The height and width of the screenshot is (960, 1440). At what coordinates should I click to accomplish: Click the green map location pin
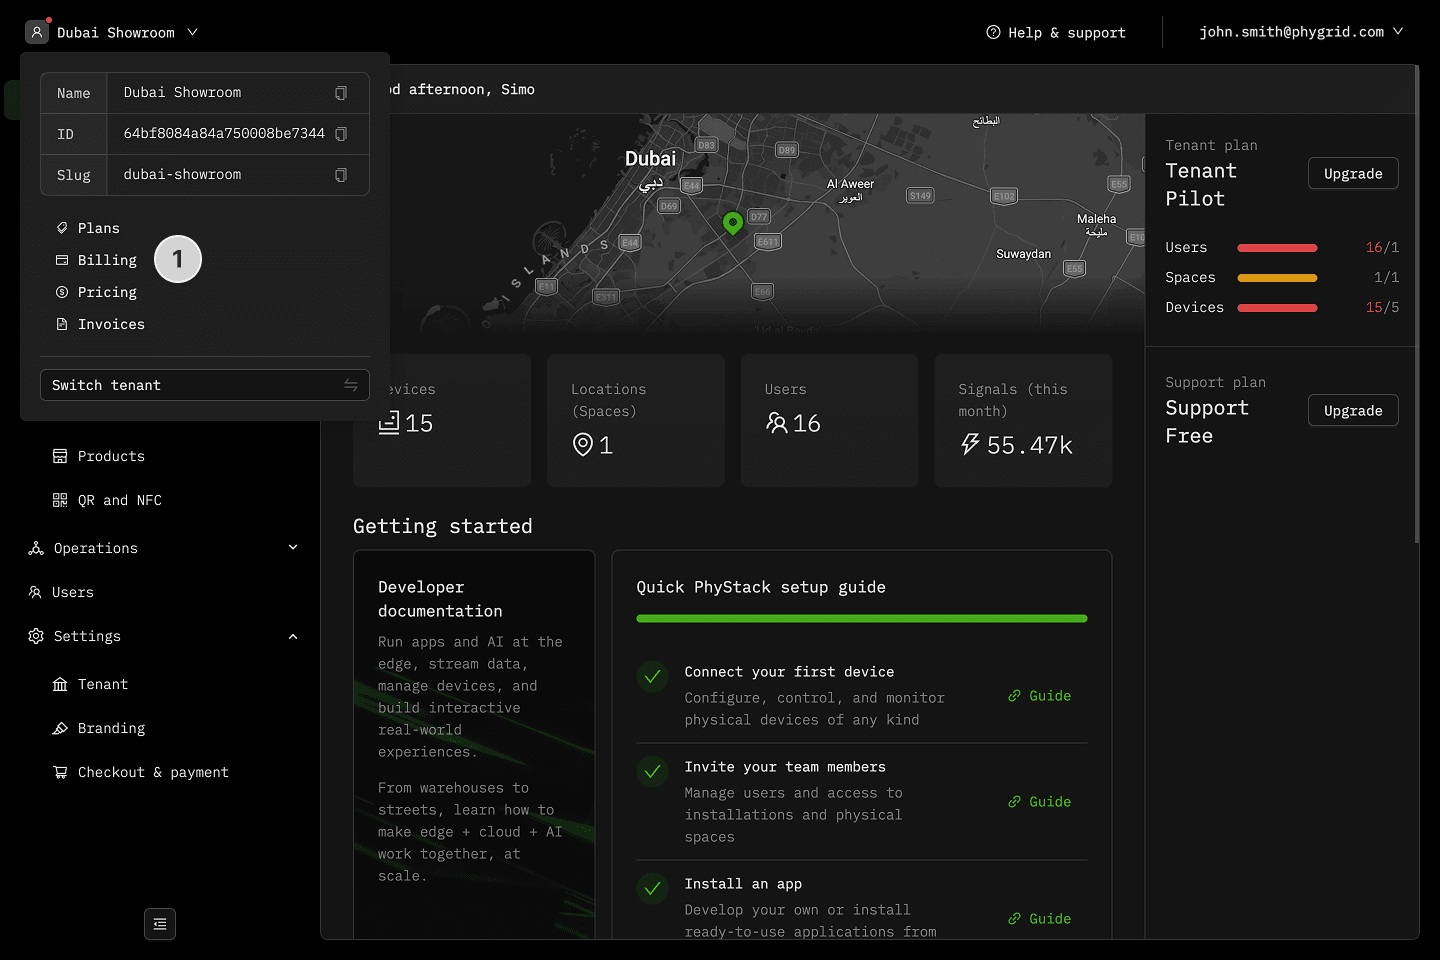pos(733,223)
